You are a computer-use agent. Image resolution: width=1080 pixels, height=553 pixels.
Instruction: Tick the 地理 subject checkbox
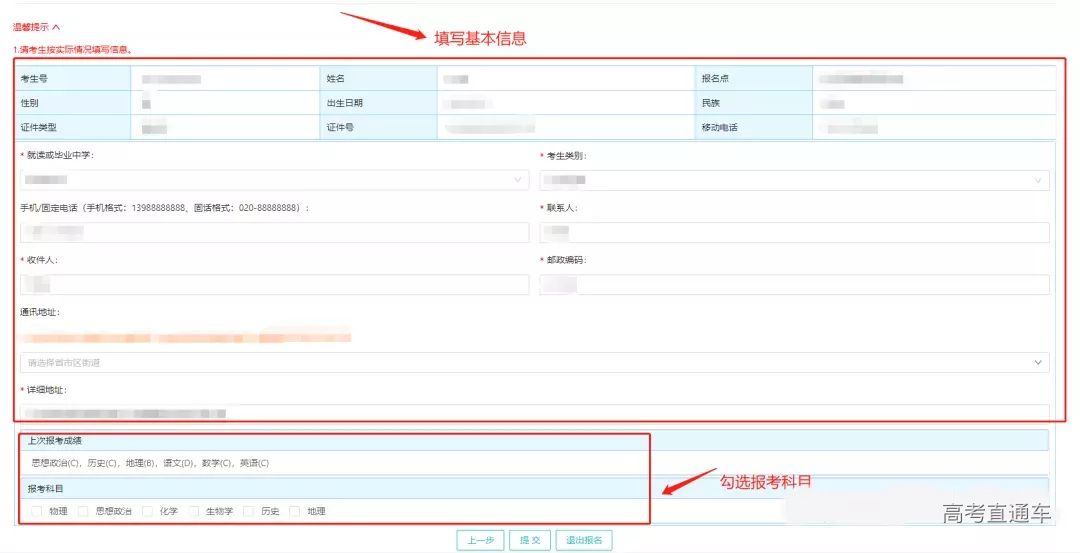point(295,511)
